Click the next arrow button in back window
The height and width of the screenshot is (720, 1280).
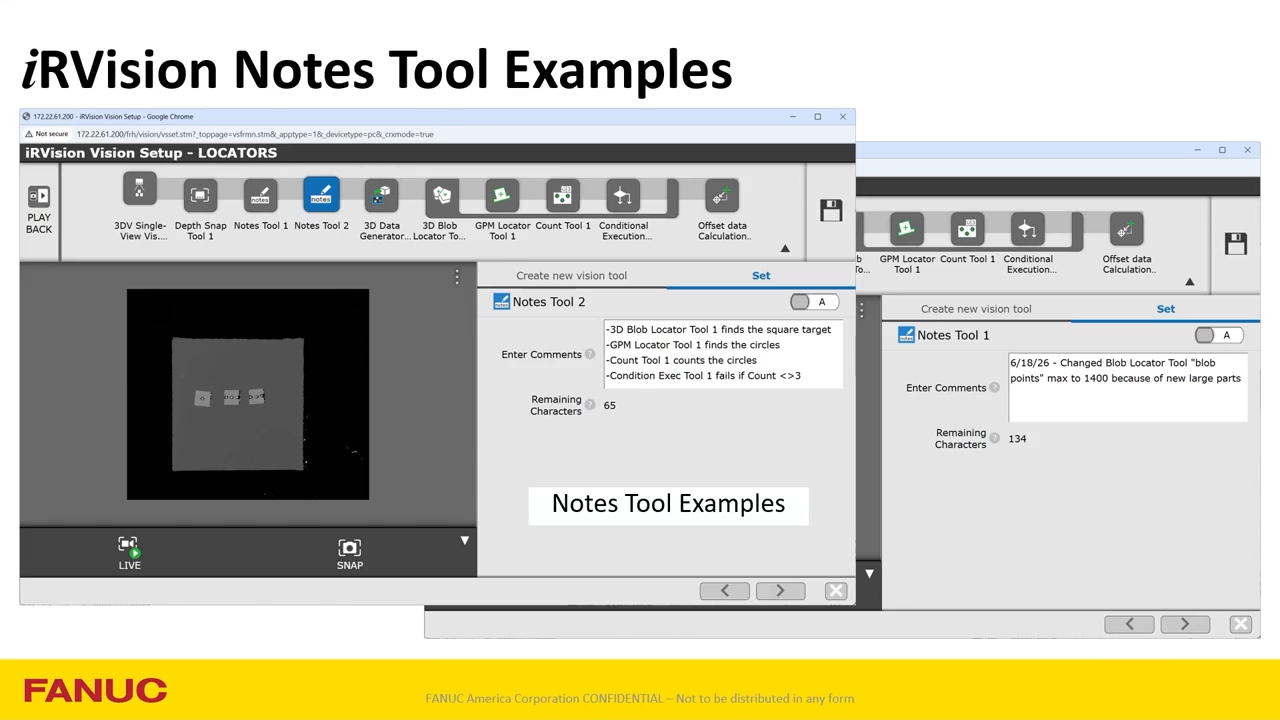[x=1185, y=624]
